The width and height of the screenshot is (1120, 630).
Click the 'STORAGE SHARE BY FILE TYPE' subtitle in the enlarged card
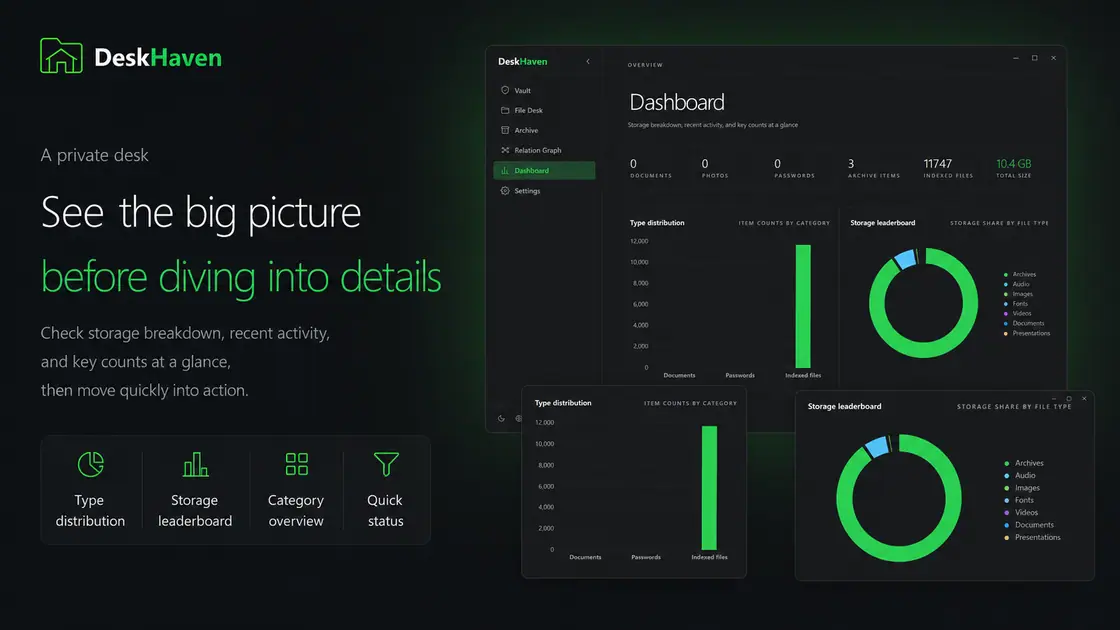click(1014, 406)
